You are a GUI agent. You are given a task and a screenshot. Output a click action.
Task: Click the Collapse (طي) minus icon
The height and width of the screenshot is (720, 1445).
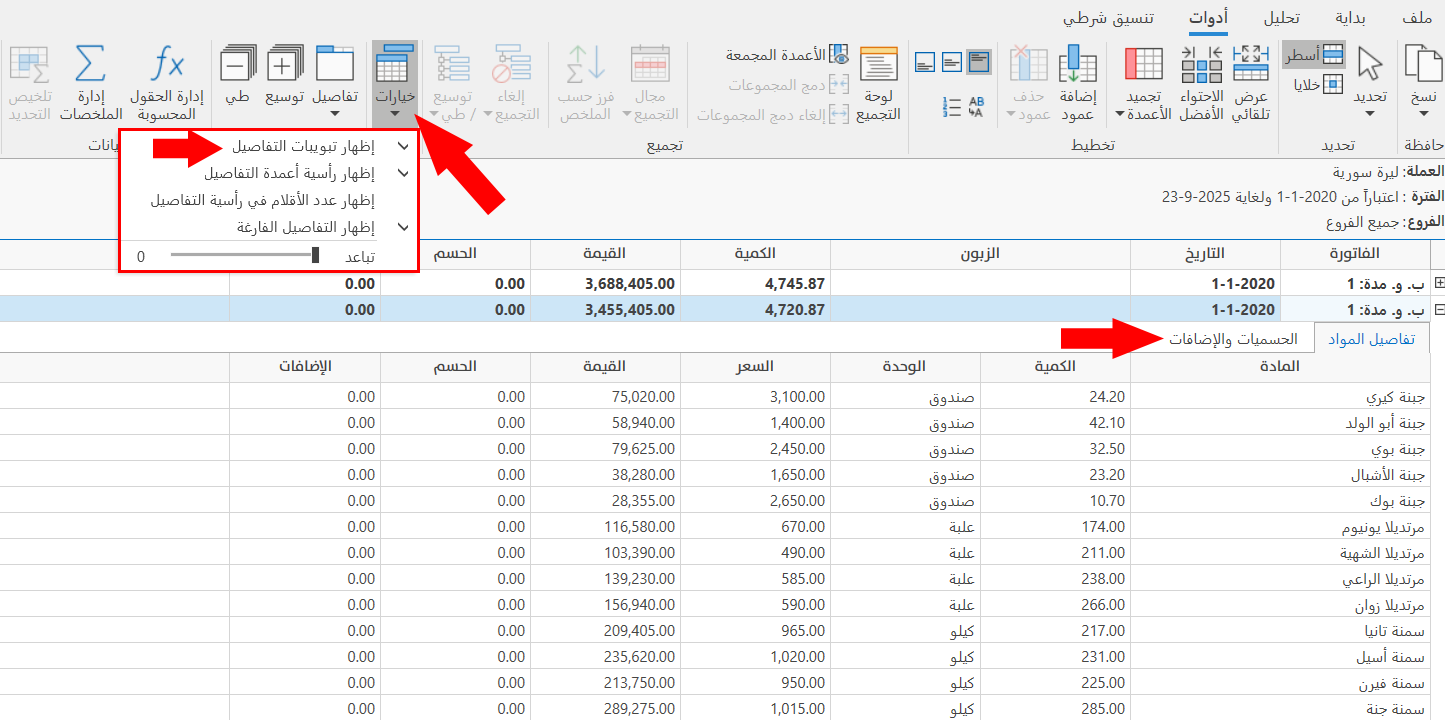point(237,64)
